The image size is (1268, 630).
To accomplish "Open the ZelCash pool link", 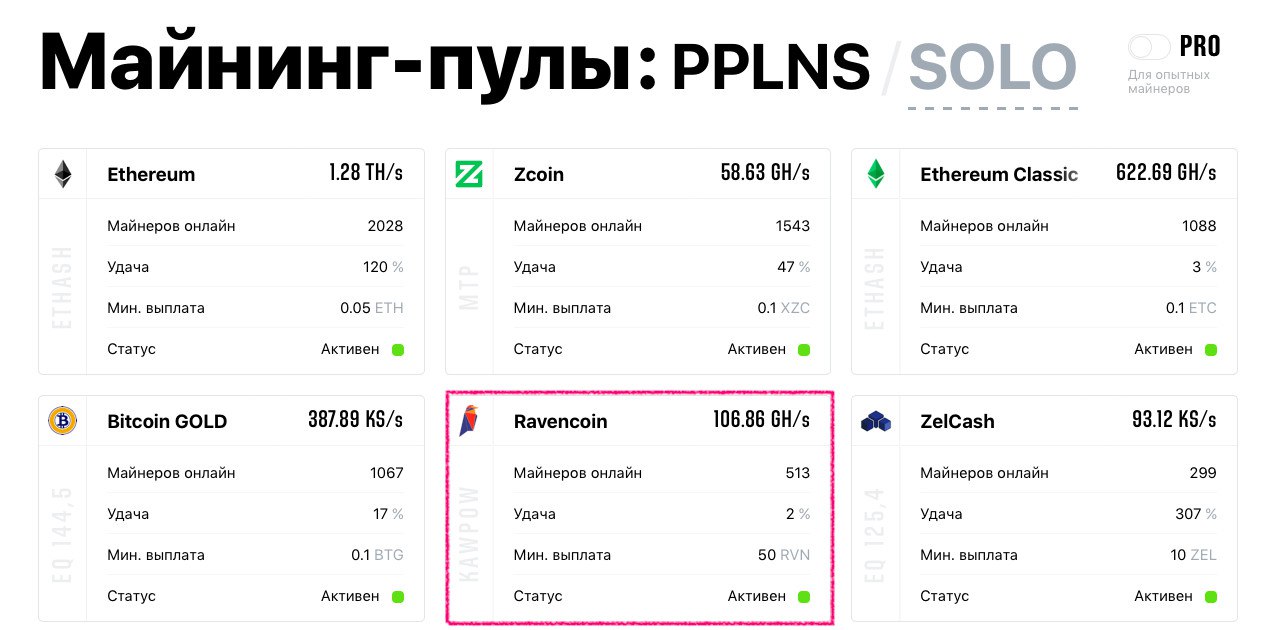I will pos(957,421).
